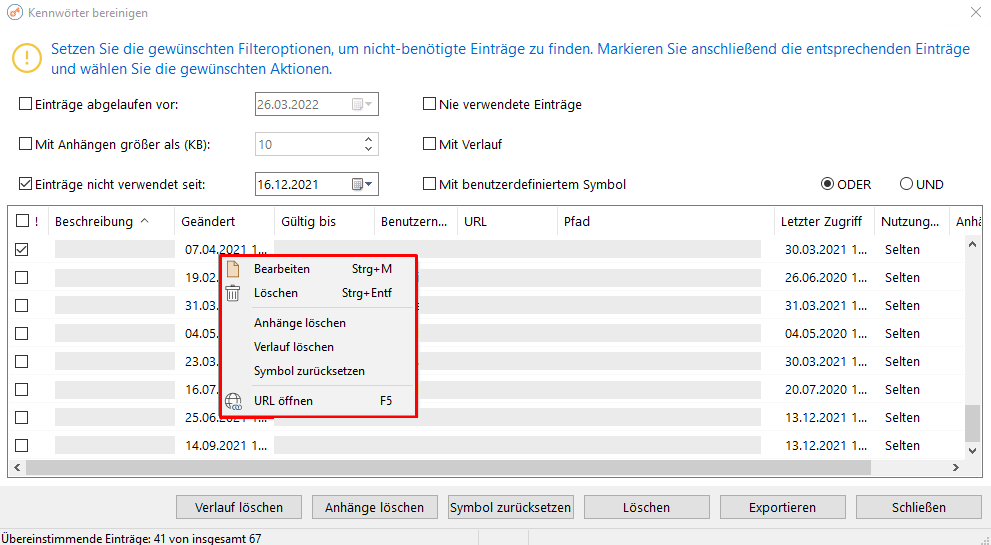
Task: Click the vertical scrollbar down arrow
Action: click(972, 450)
